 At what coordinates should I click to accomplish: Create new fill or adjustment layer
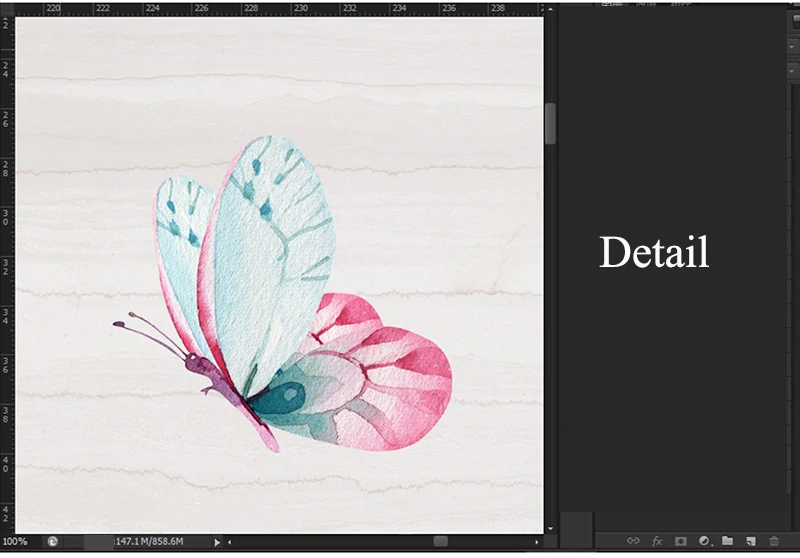(704, 541)
